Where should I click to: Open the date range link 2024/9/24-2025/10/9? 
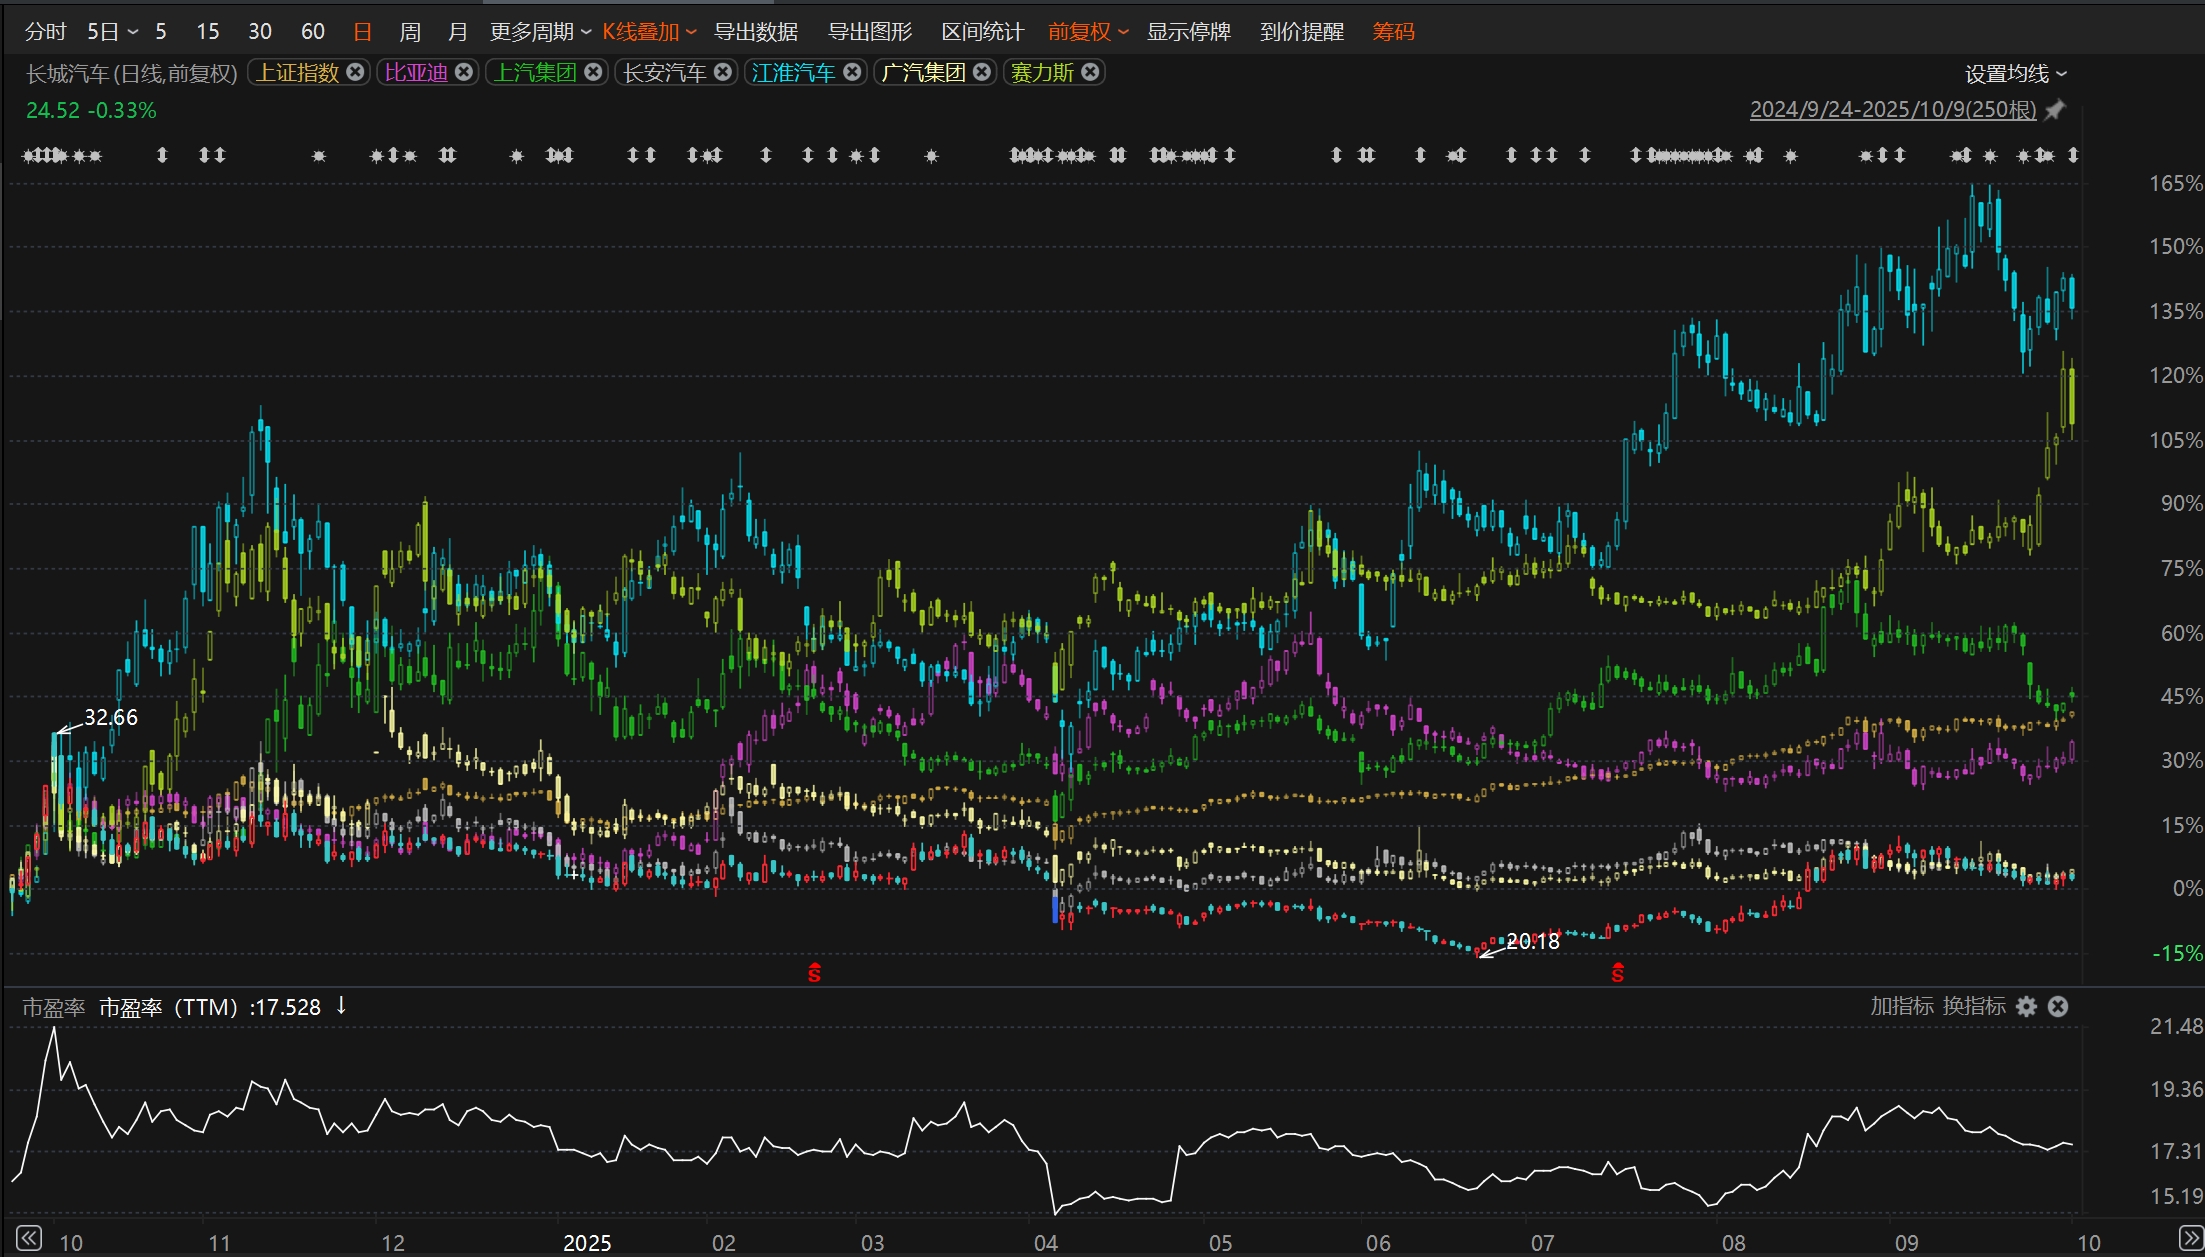(1892, 110)
